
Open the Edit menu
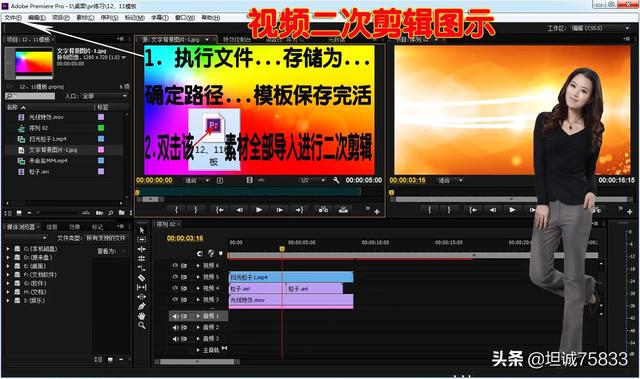tap(37, 18)
